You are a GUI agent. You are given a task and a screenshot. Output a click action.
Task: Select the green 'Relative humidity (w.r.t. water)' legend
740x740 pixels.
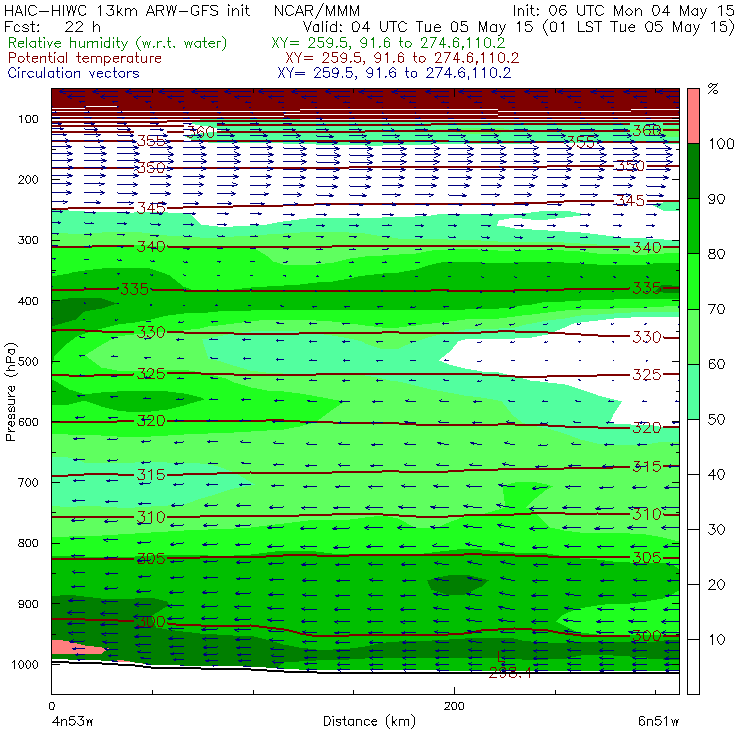click(118, 43)
